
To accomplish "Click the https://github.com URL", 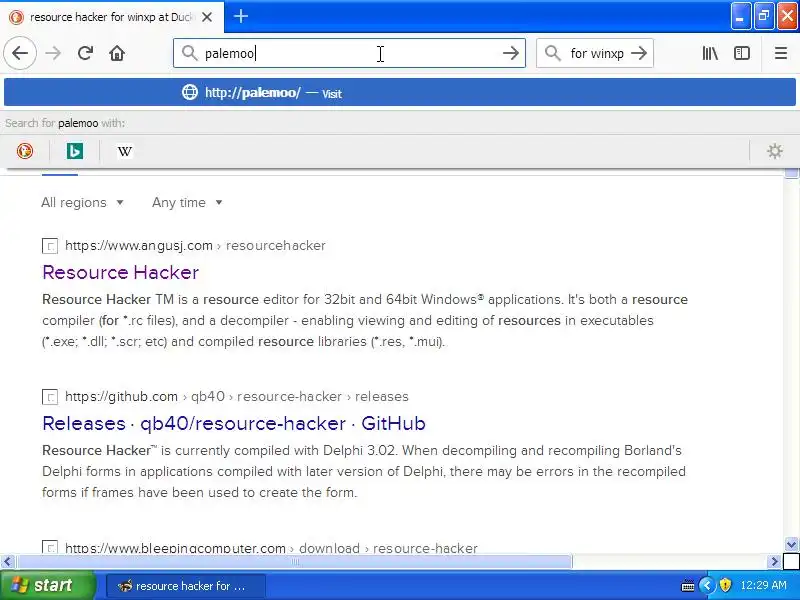I will 121,396.
